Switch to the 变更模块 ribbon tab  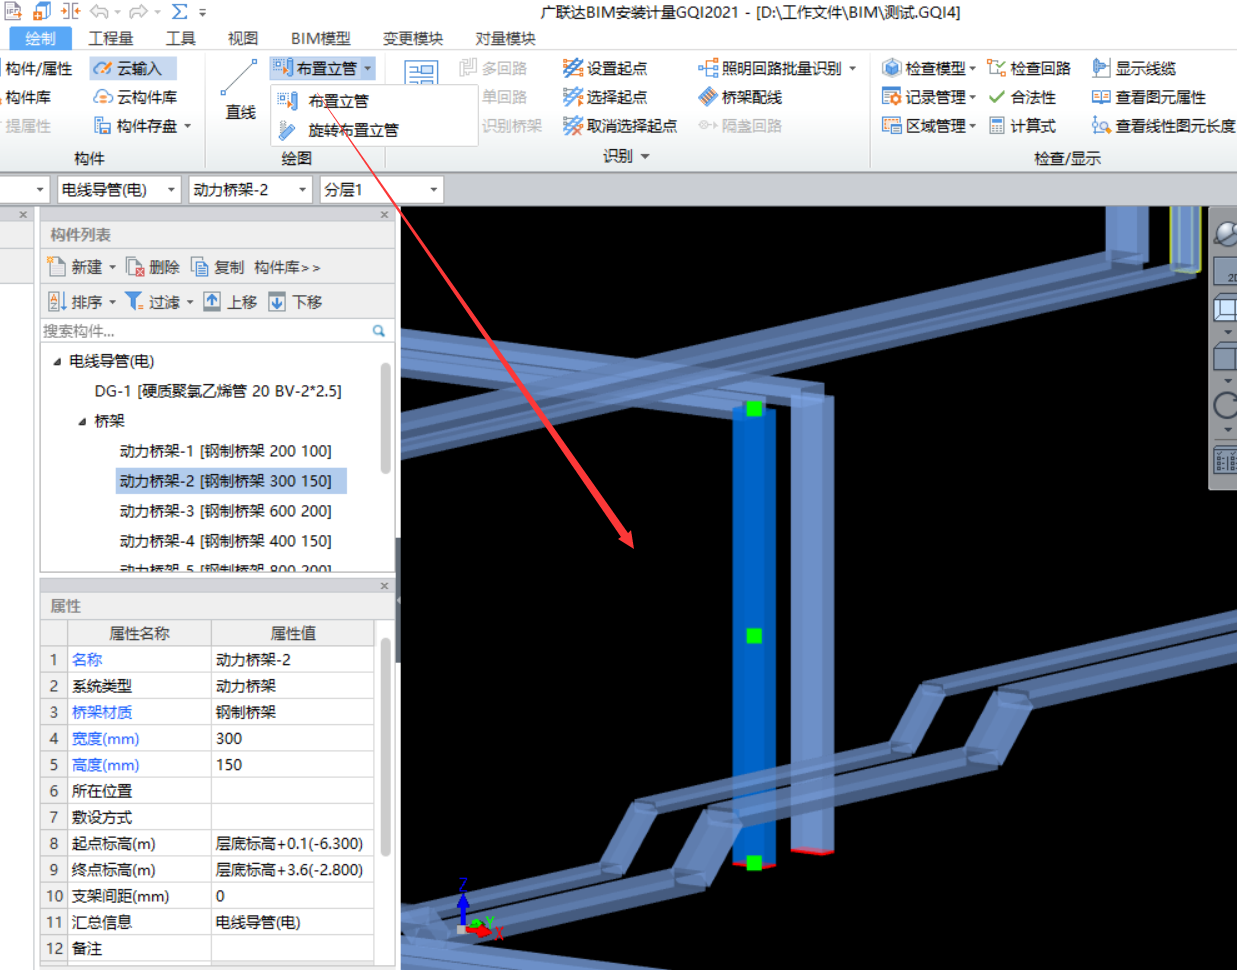pos(412,38)
